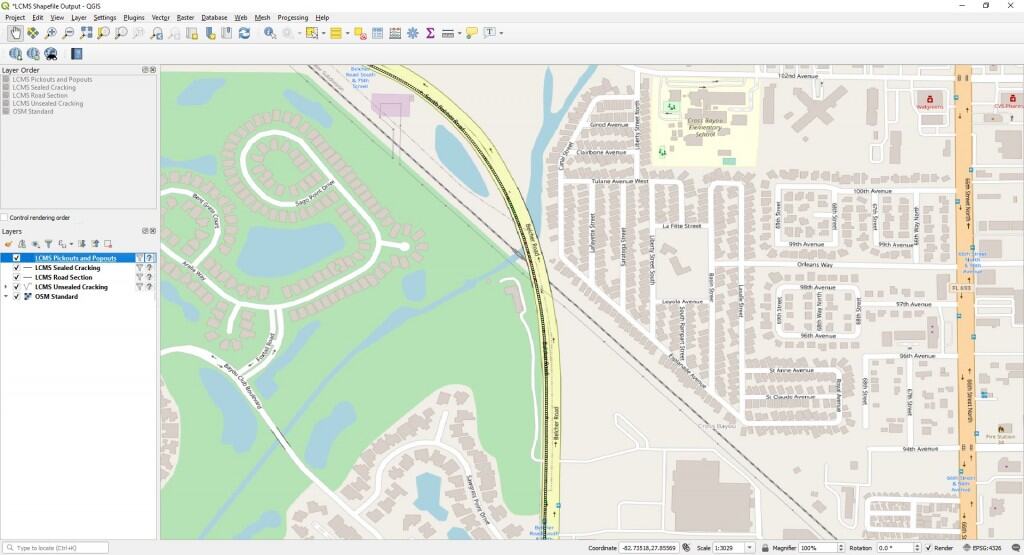Open the Processing menu

pyautogui.click(x=292, y=17)
